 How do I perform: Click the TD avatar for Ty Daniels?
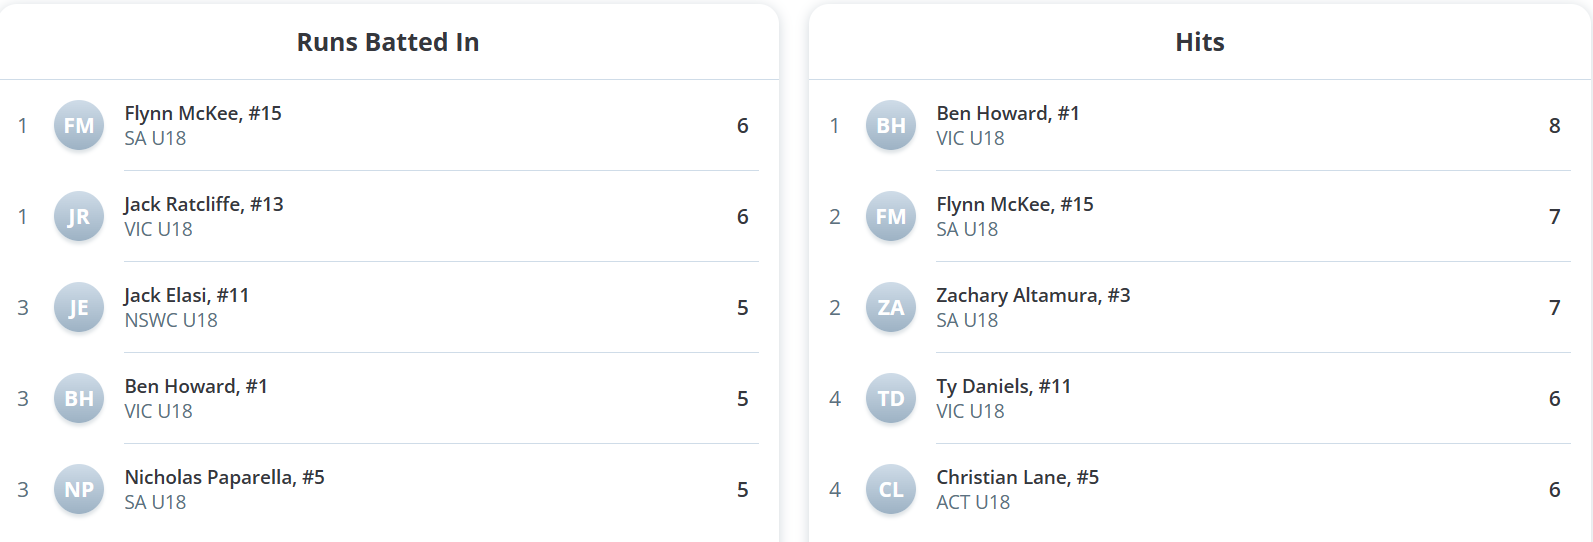tap(891, 399)
